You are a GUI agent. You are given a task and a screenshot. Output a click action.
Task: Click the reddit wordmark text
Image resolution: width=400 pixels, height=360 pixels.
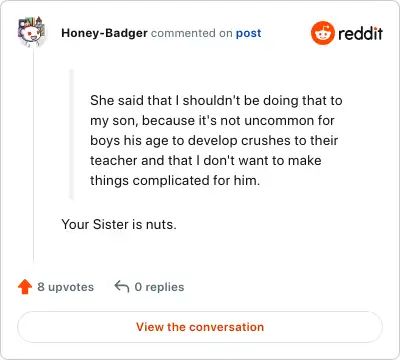point(360,34)
